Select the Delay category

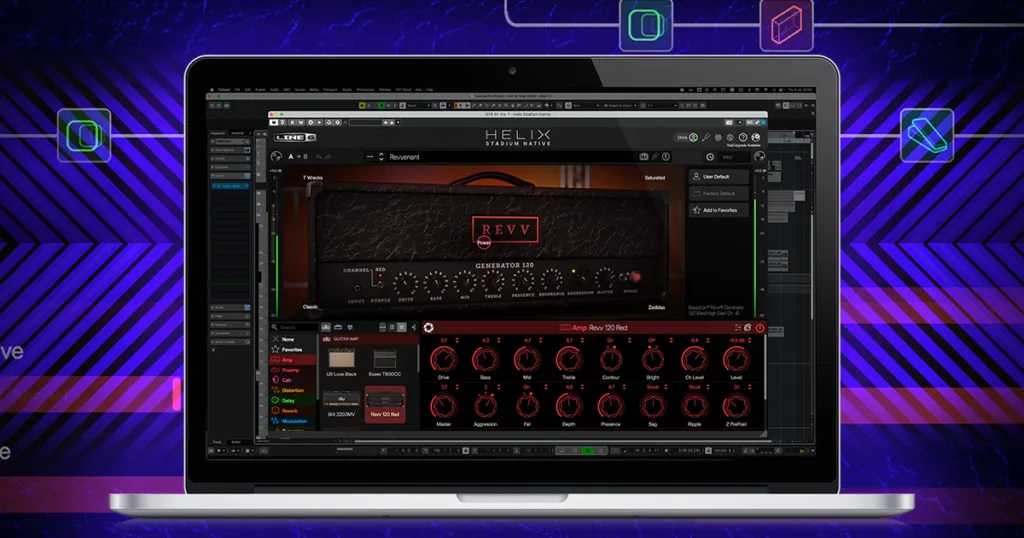[x=293, y=400]
